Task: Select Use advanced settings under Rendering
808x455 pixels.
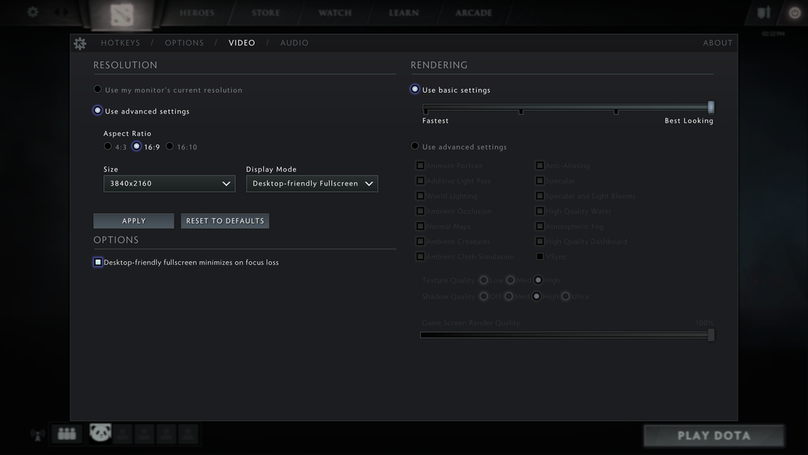Action: point(416,147)
